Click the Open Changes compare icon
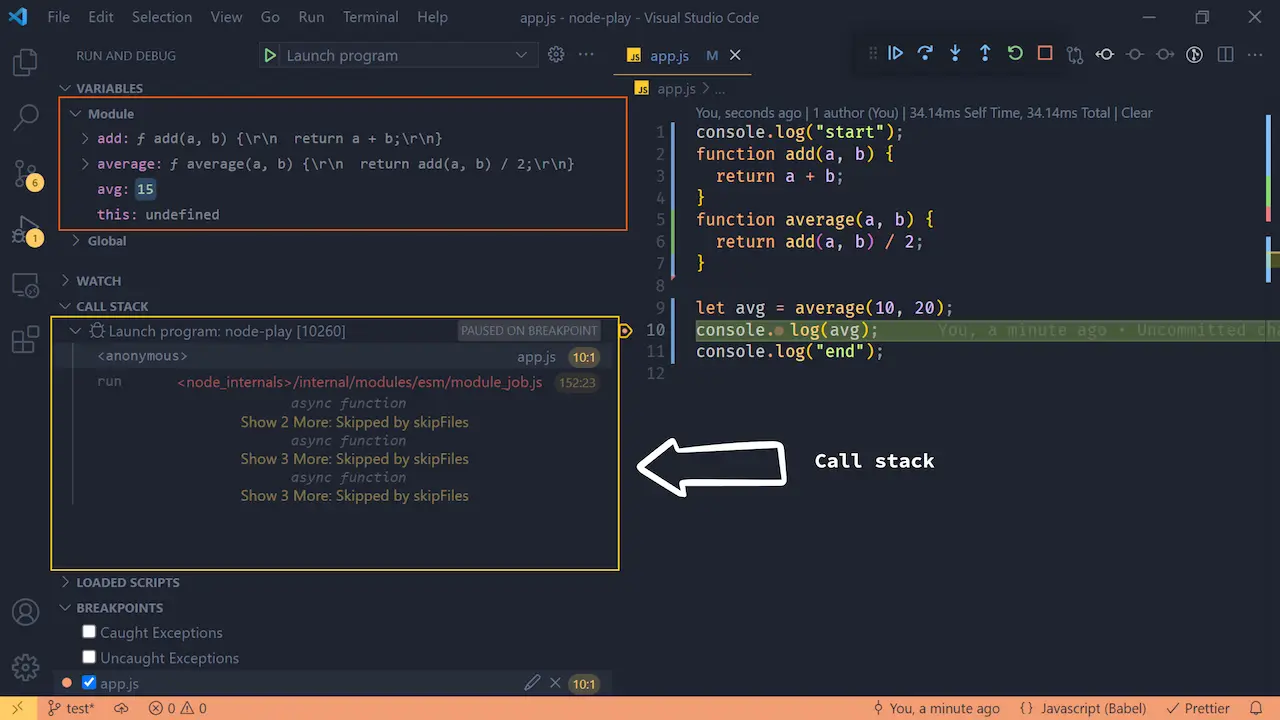 pyautogui.click(x=1075, y=55)
